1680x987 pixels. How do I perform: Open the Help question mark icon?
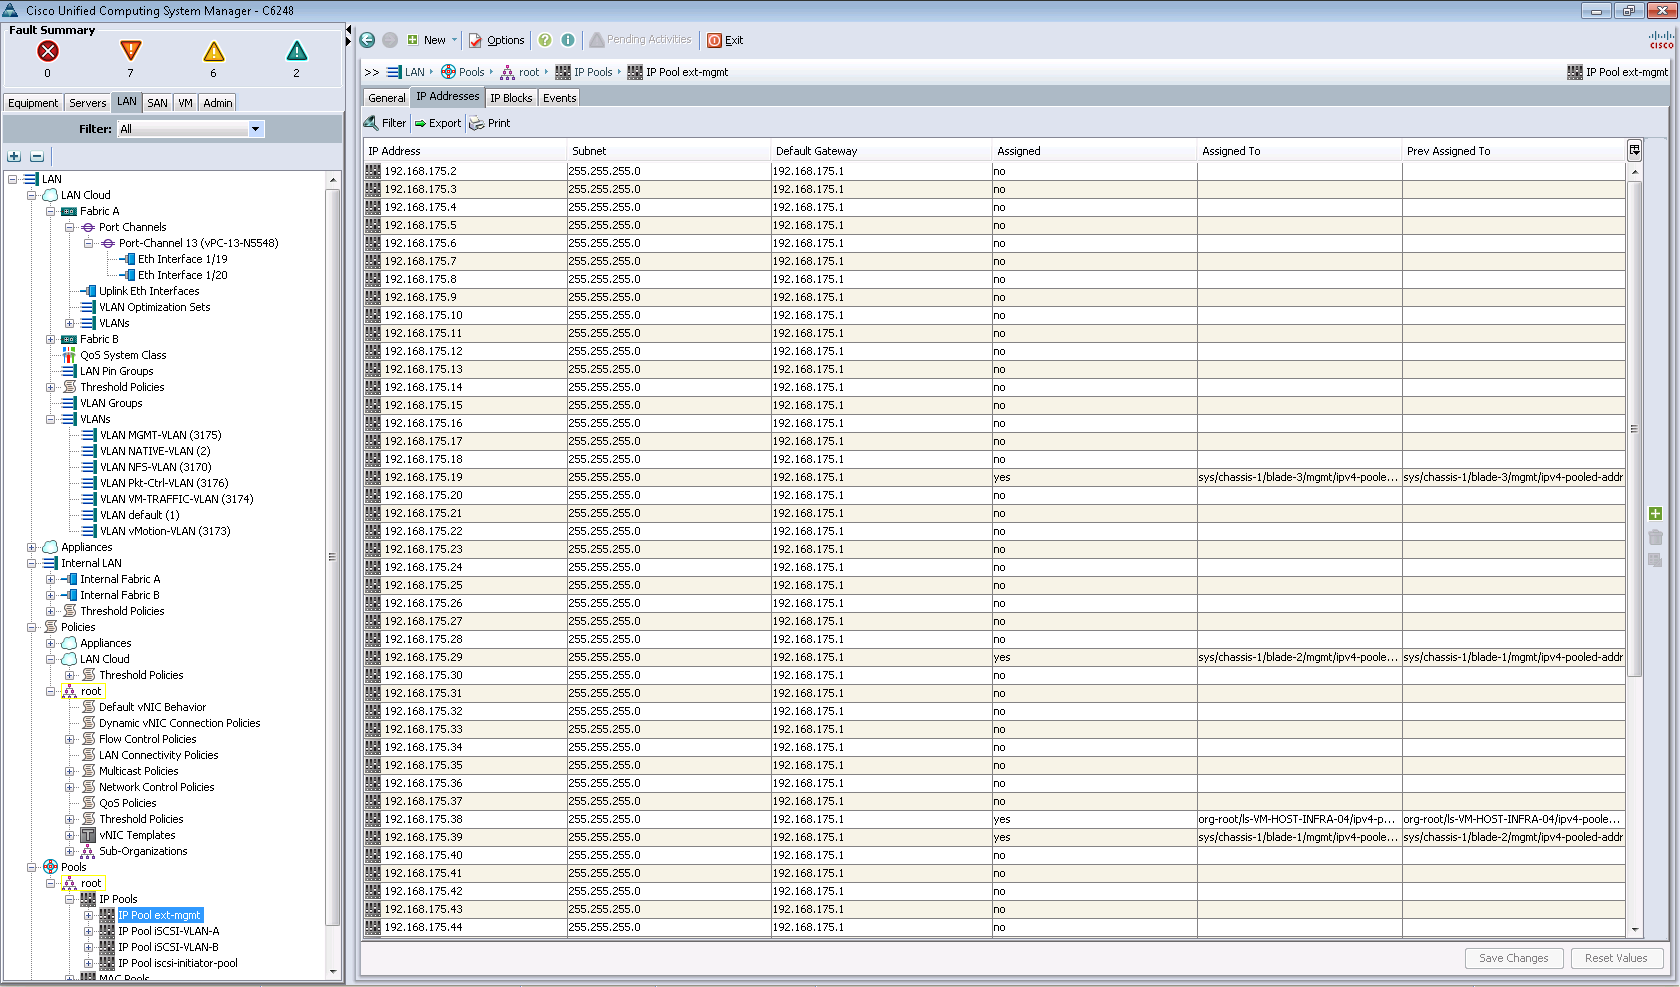click(545, 40)
